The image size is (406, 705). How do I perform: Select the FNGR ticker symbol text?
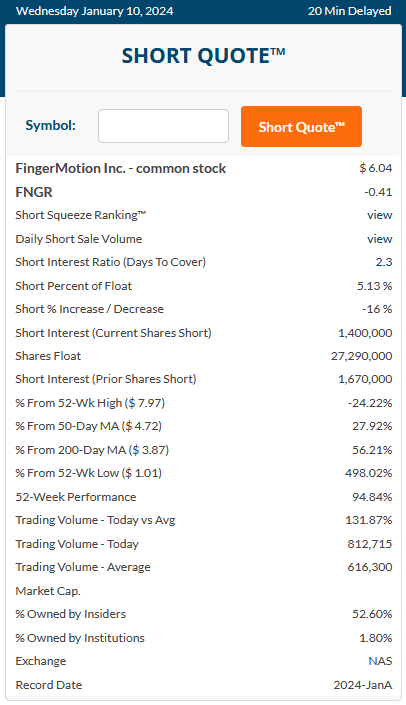34,192
